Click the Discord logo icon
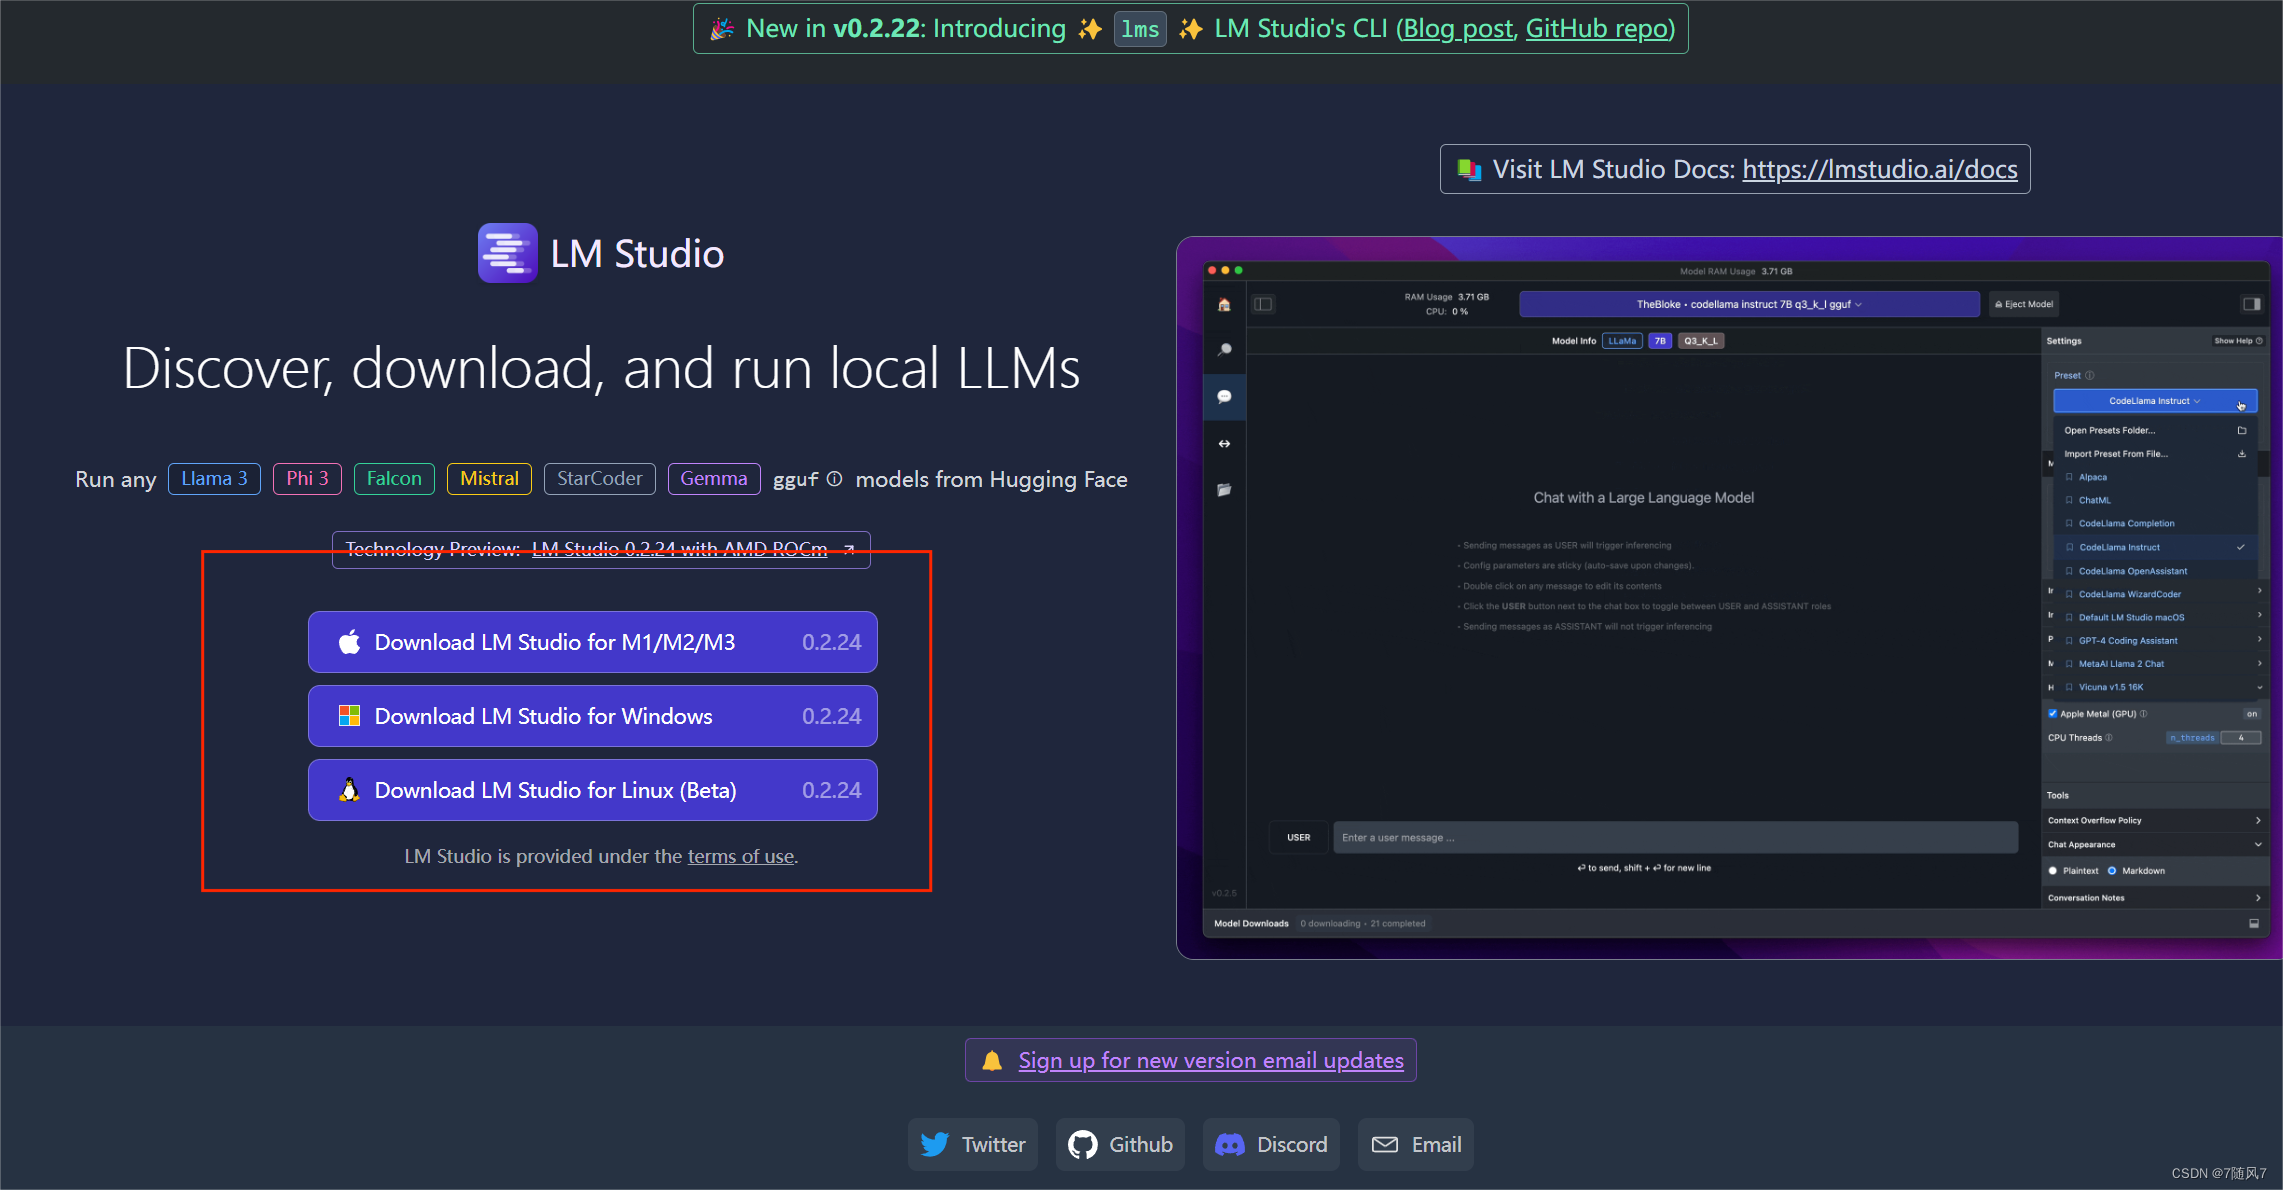Image resolution: width=2283 pixels, height=1190 pixels. pyautogui.click(x=1229, y=1144)
